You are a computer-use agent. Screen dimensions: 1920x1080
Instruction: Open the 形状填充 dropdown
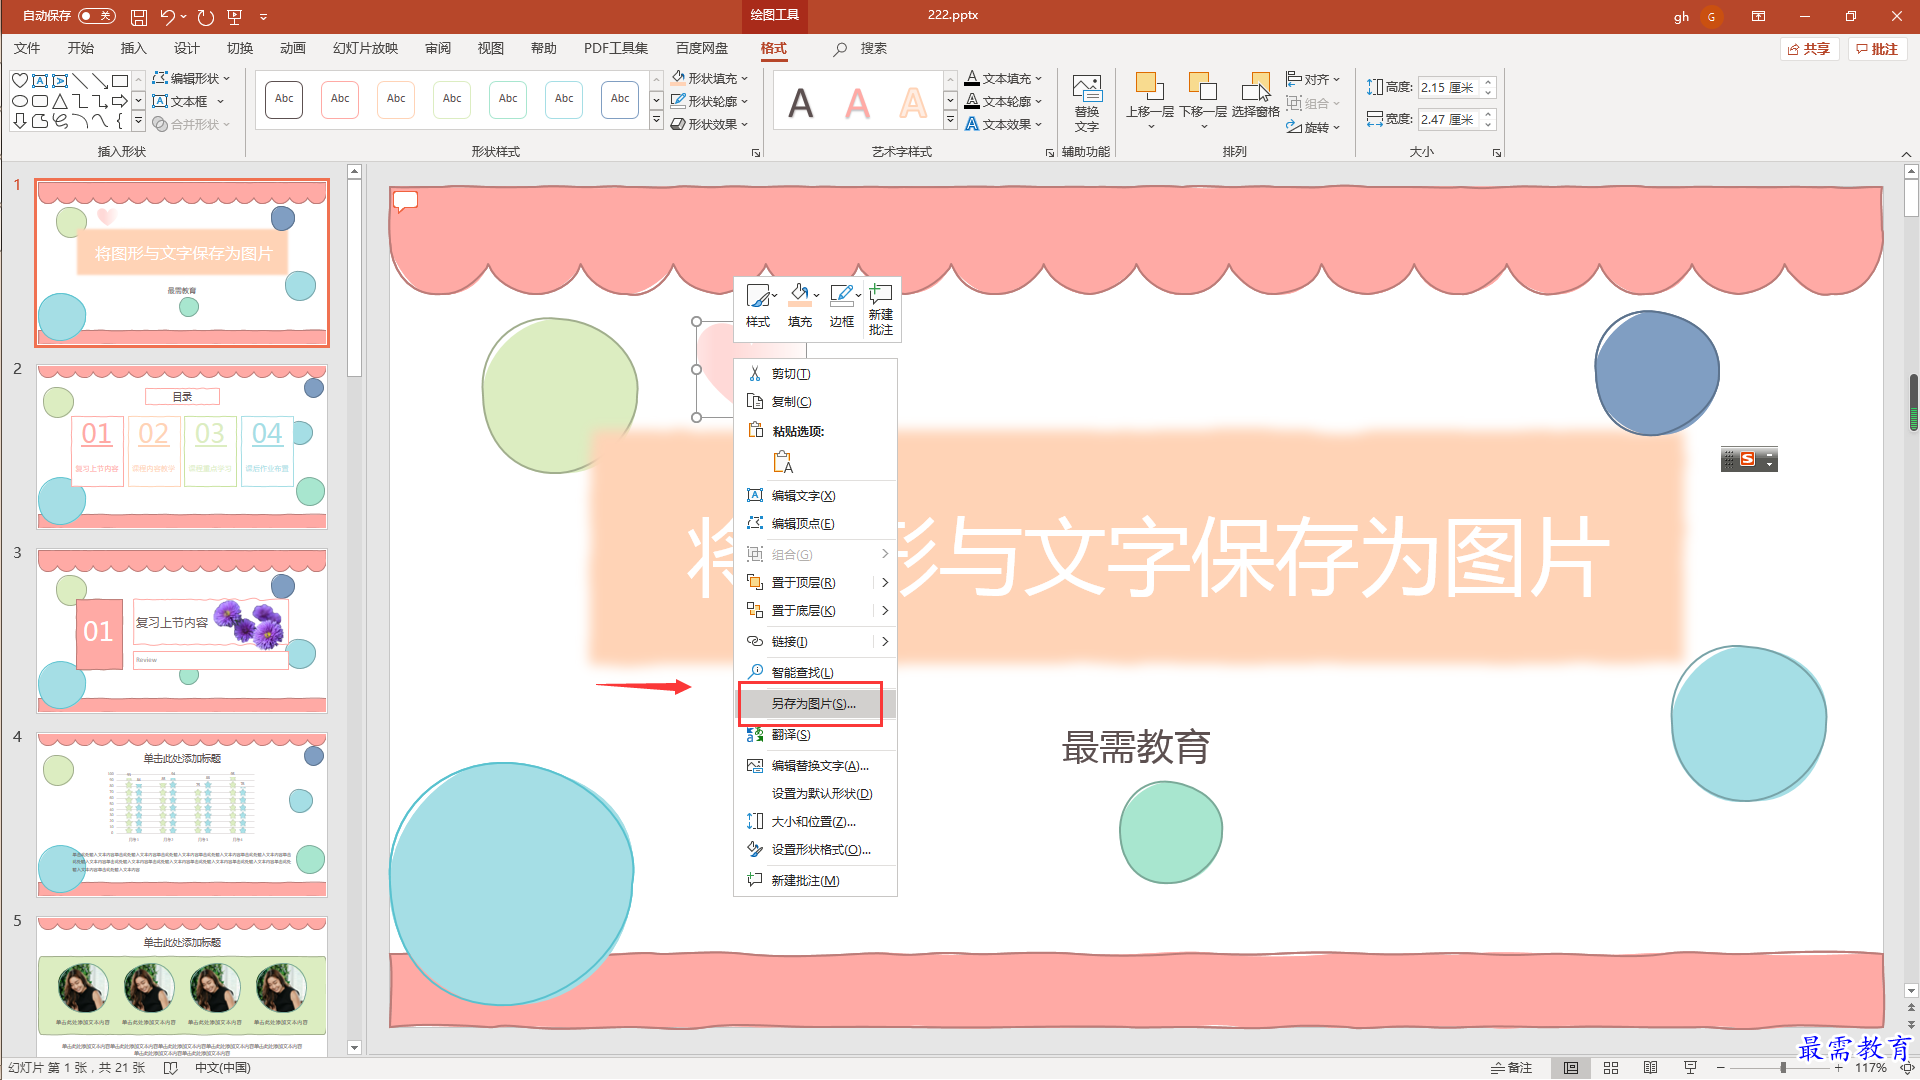pos(709,78)
